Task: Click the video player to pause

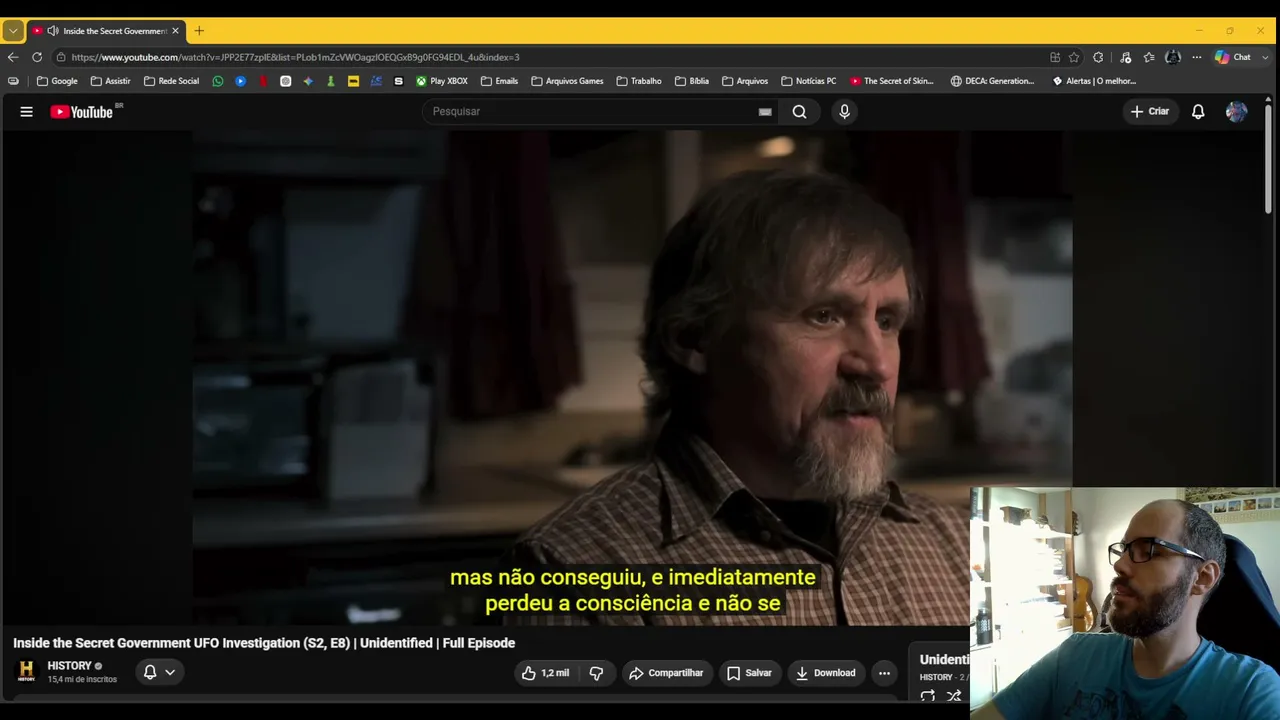Action: [x=632, y=378]
